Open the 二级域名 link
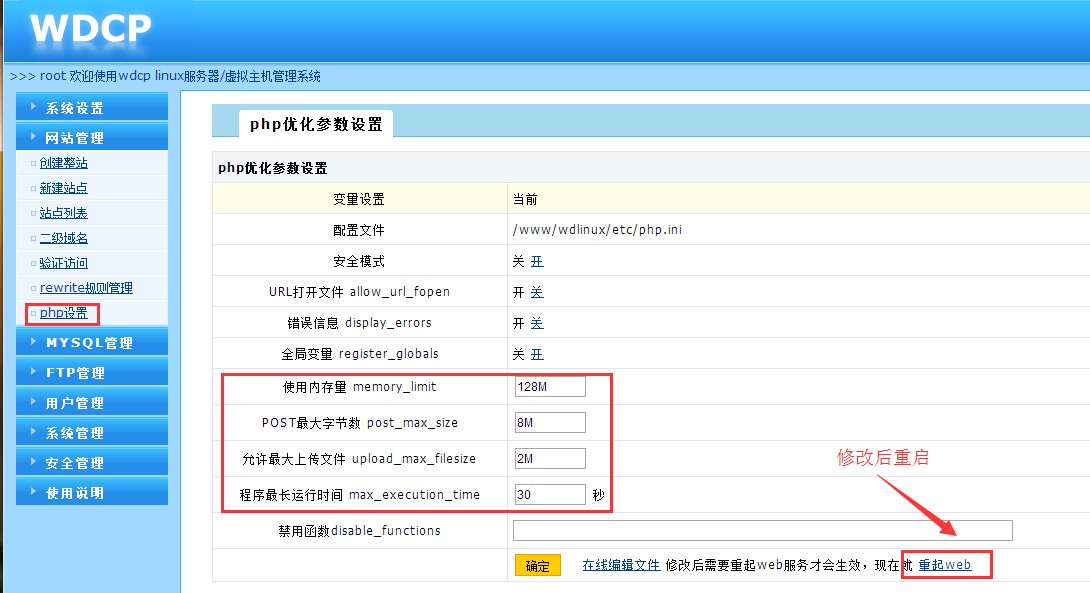 click(x=63, y=238)
